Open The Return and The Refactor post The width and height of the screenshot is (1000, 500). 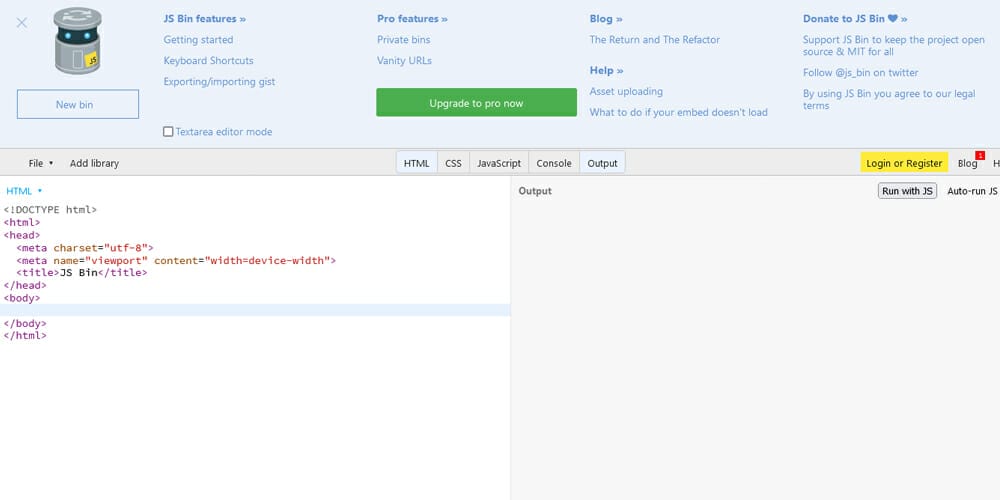click(x=655, y=40)
